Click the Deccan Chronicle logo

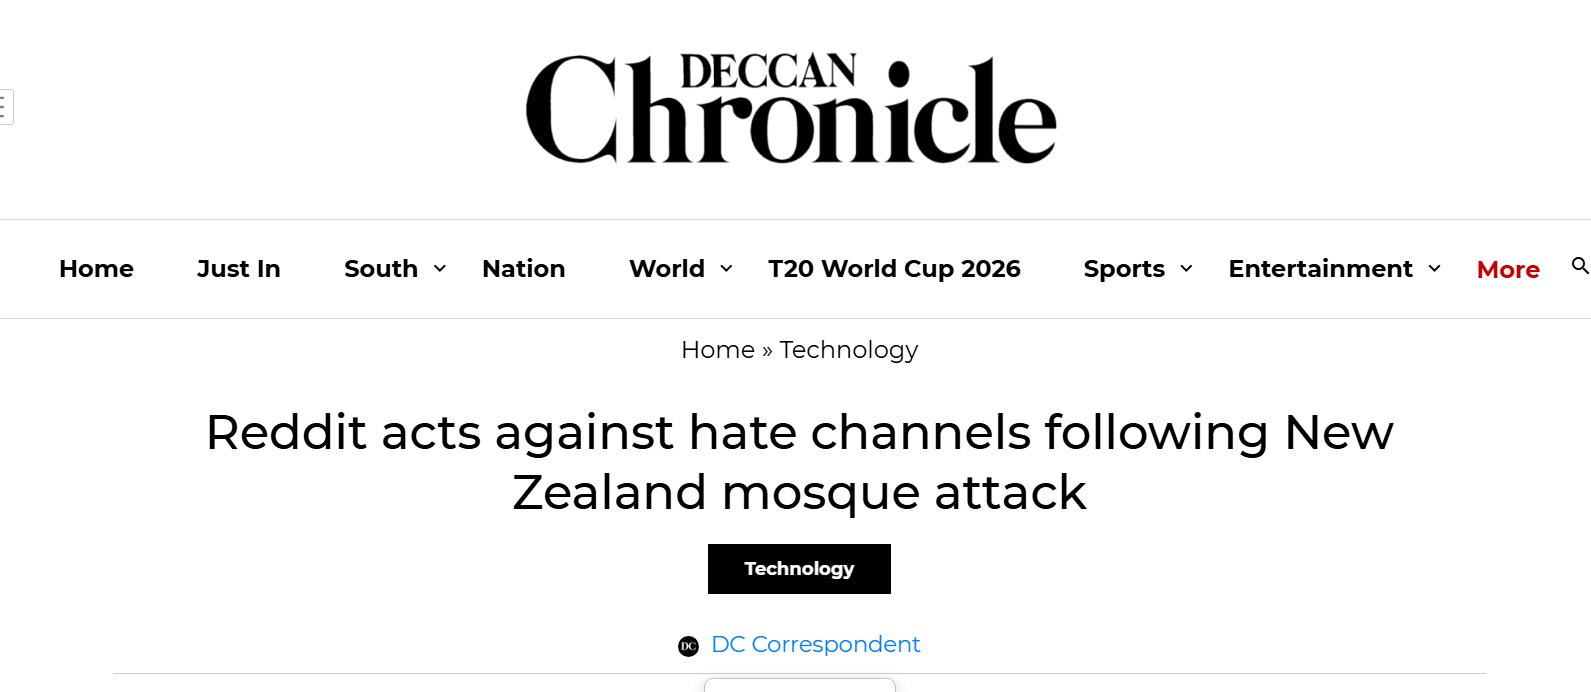click(791, 109)
